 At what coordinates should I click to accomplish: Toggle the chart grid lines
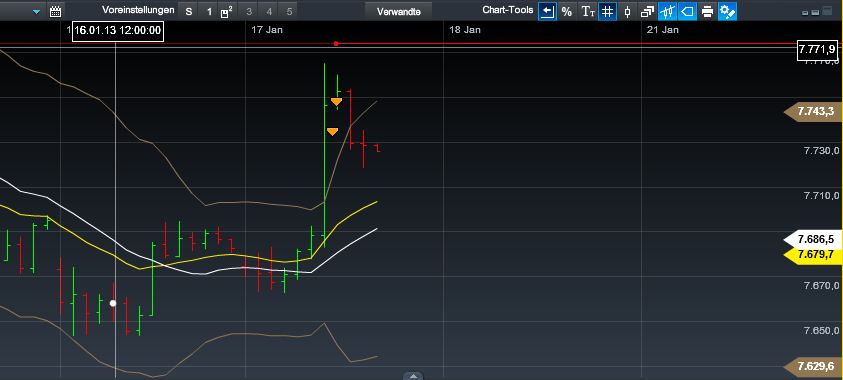coord(607,11)
